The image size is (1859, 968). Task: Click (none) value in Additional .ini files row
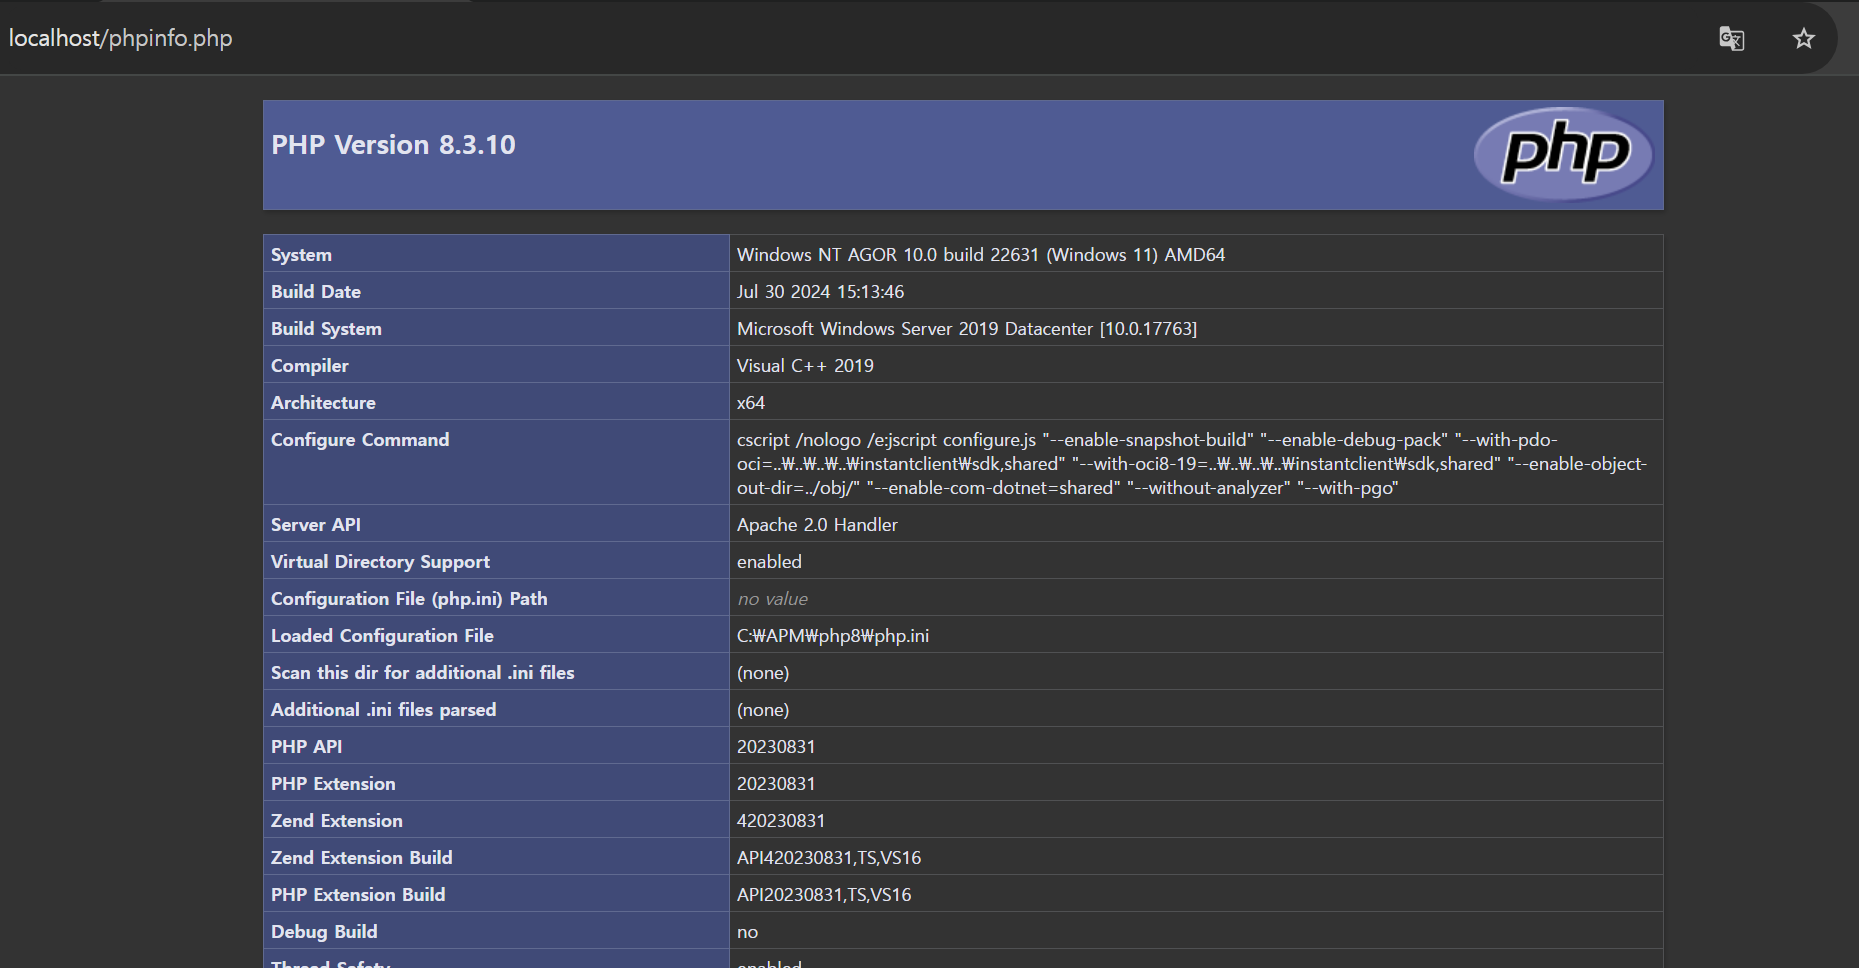click(763, 710)
